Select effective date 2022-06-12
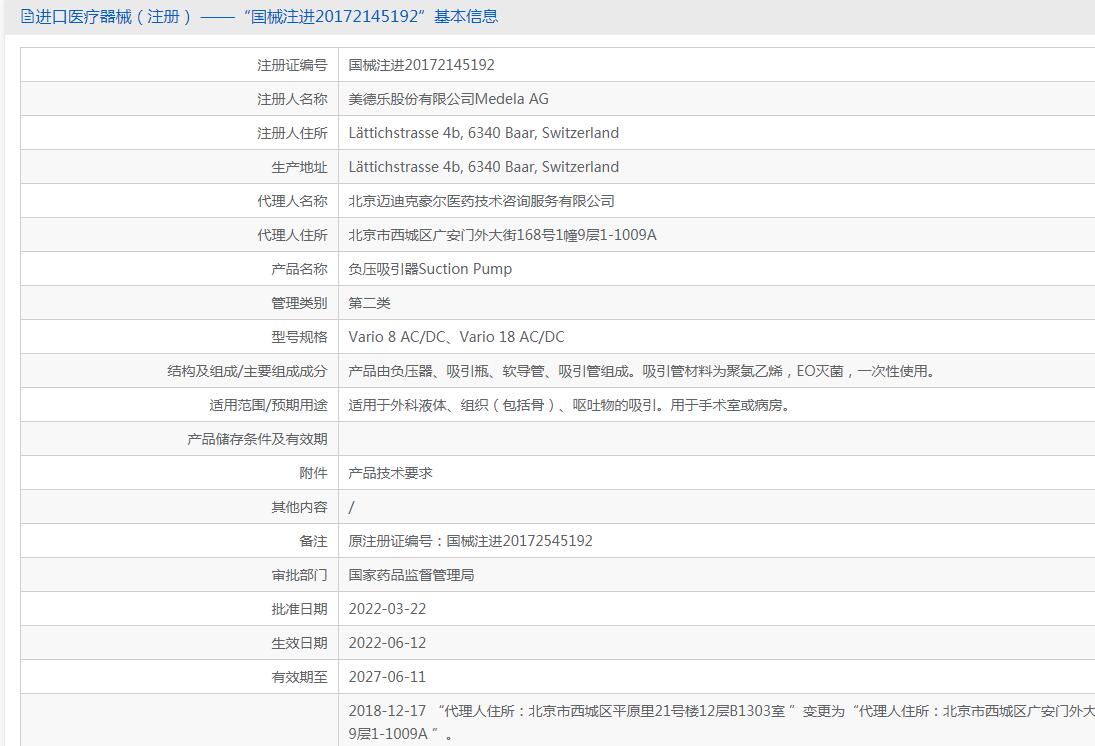Screen dimensions: 1095x746 click(x=387, y=643)
